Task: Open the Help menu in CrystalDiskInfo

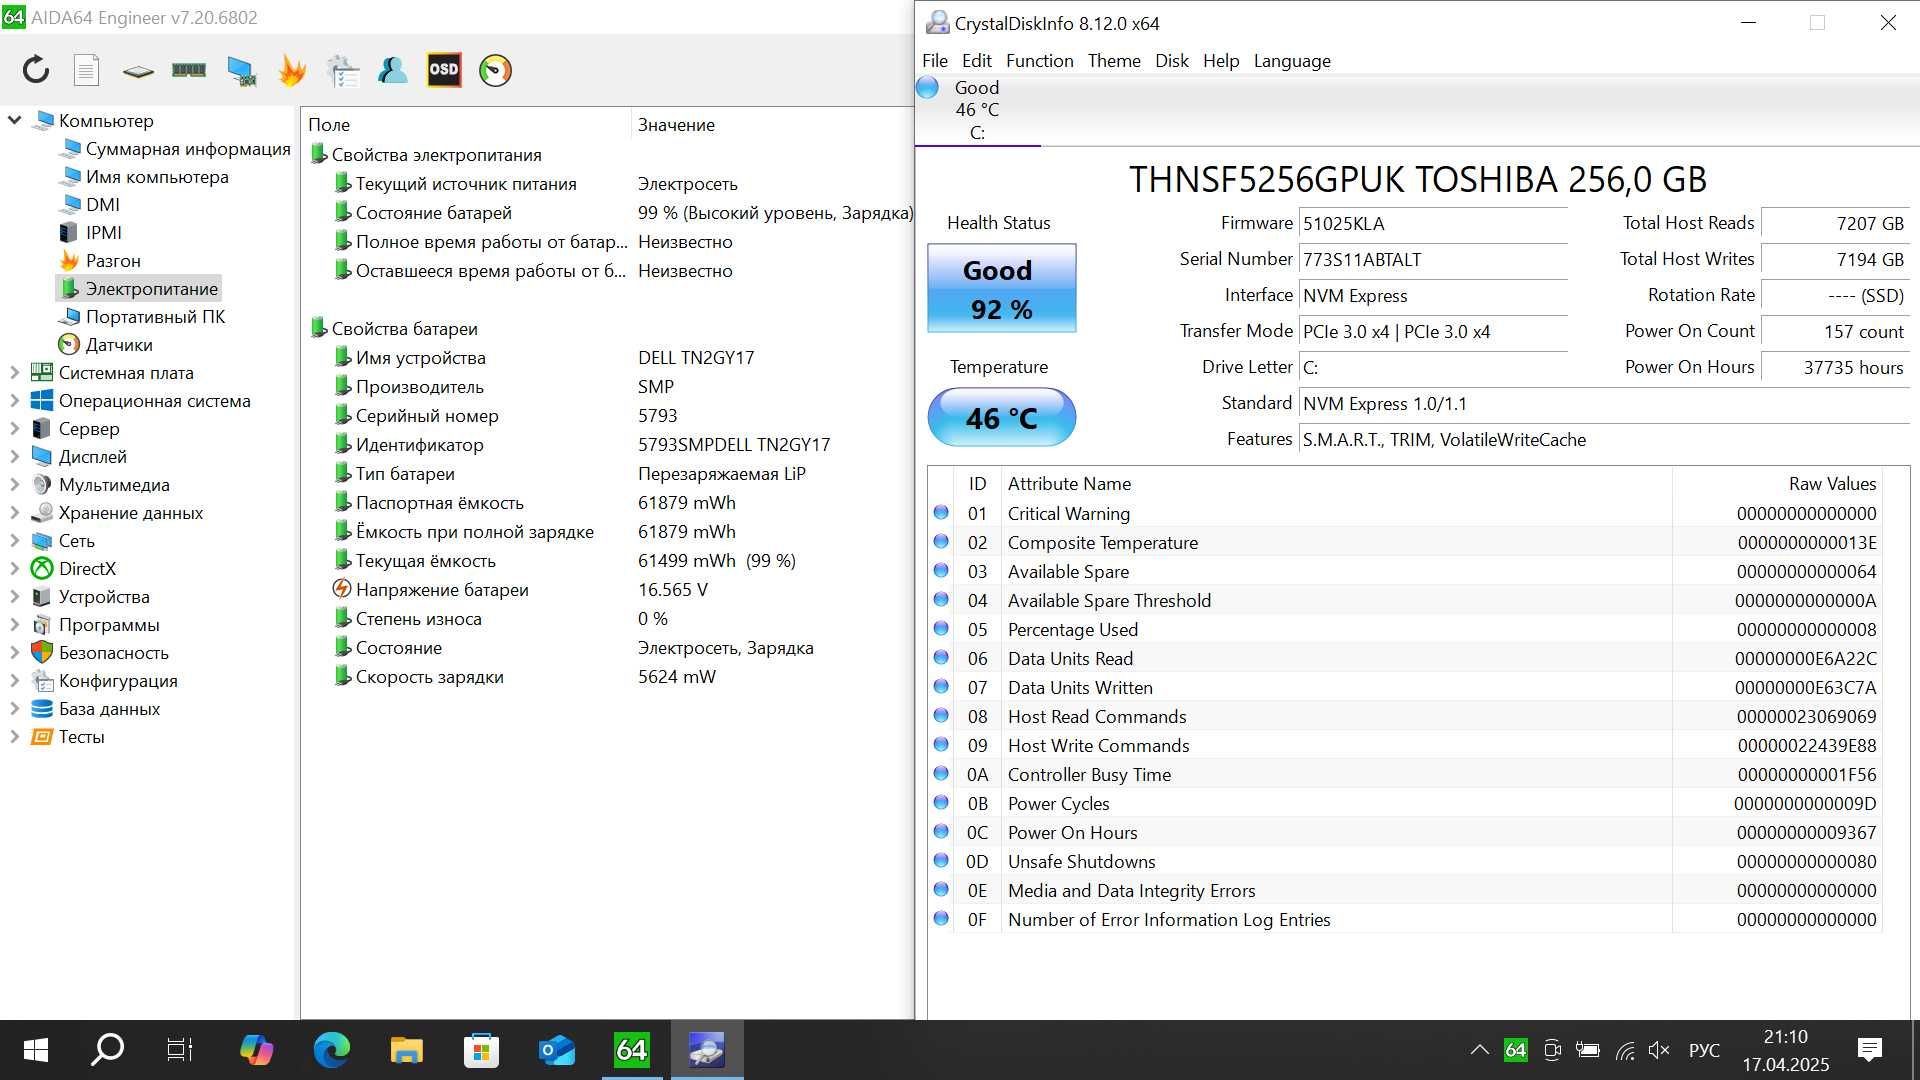Action: [x=1221, y=61]
